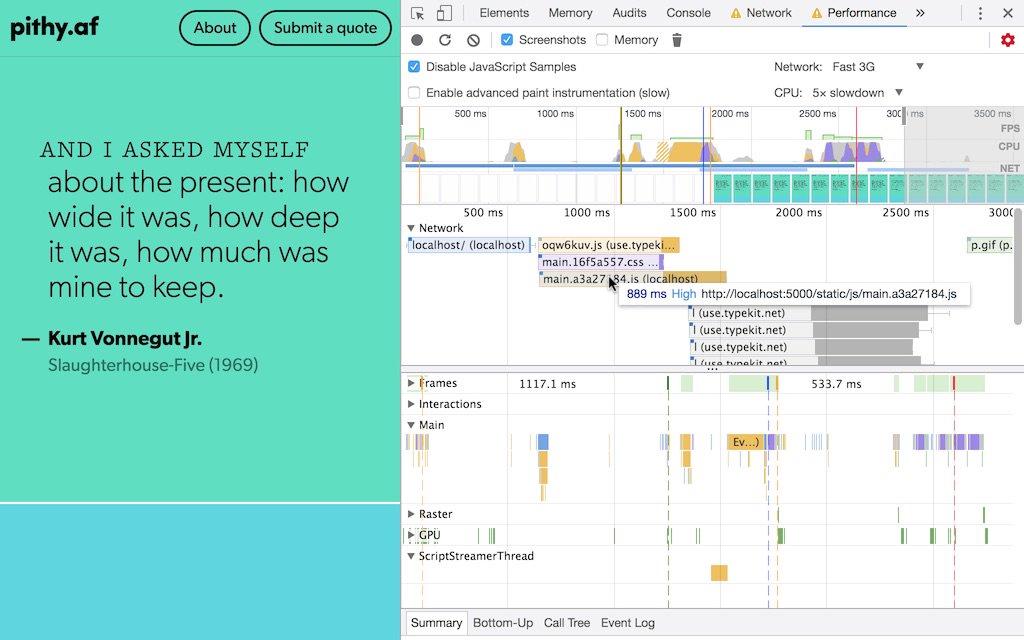
Task: Select the Summary tab
Action: tap(436, 623)
